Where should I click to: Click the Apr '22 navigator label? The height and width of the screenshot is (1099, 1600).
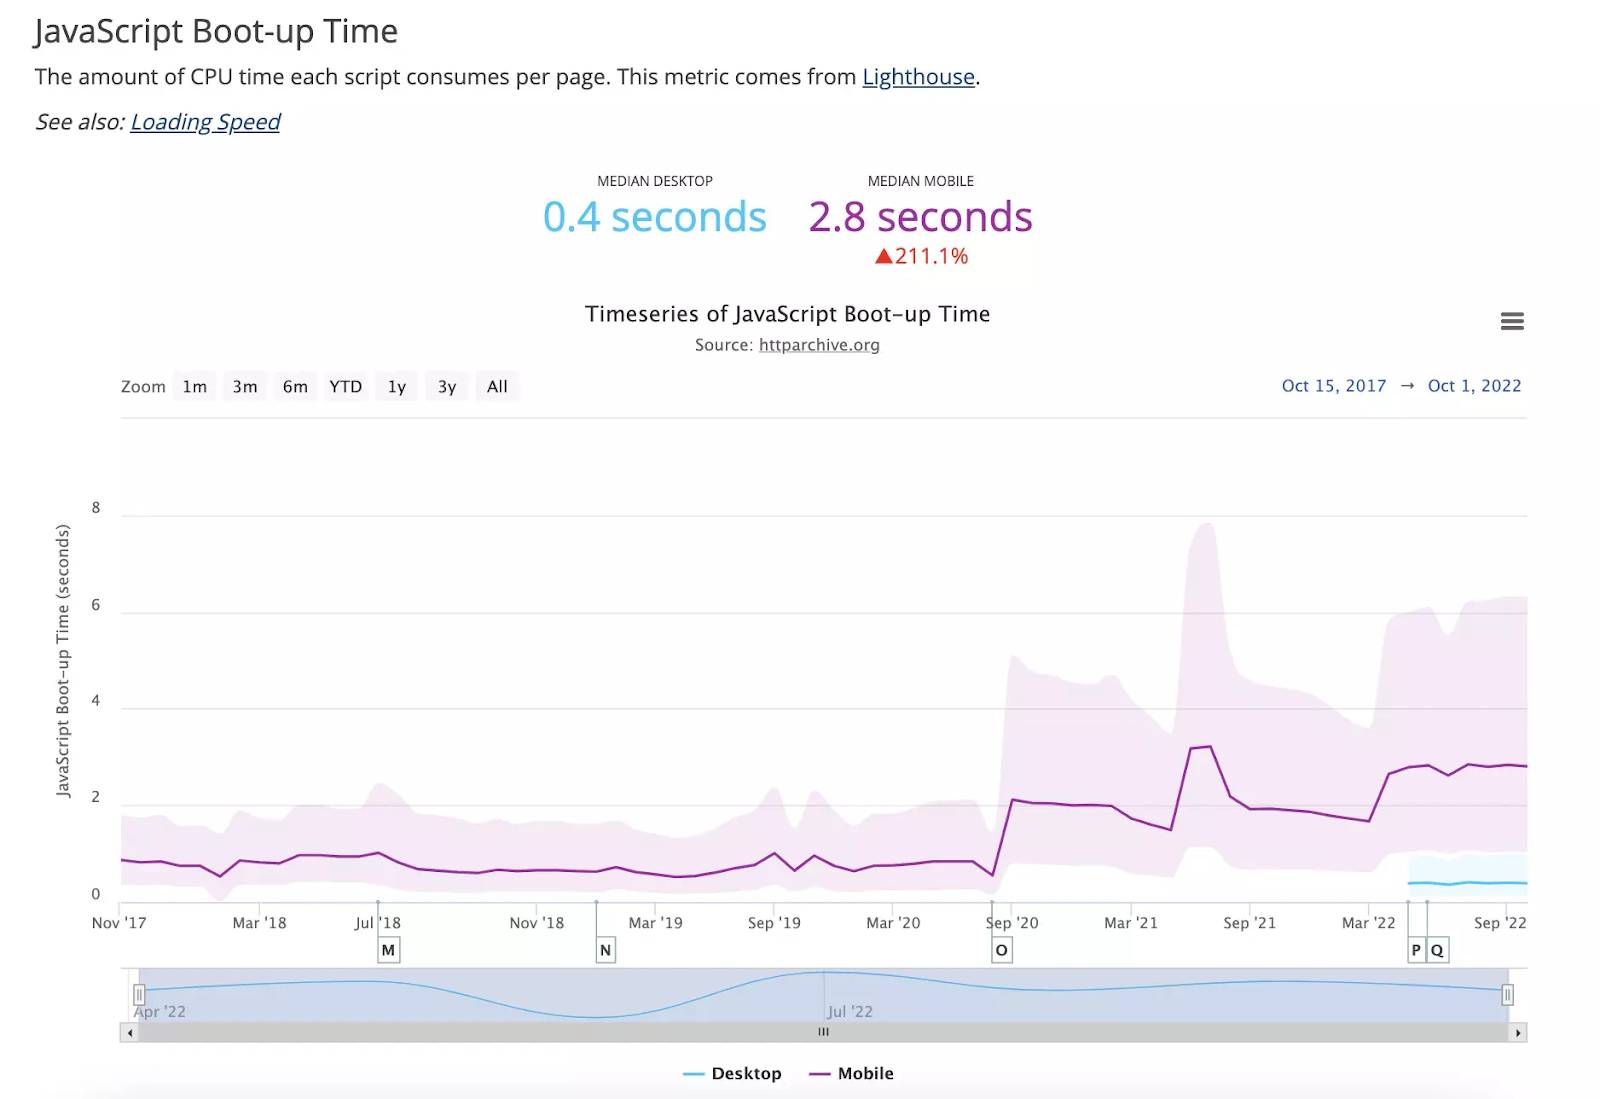160,1012
